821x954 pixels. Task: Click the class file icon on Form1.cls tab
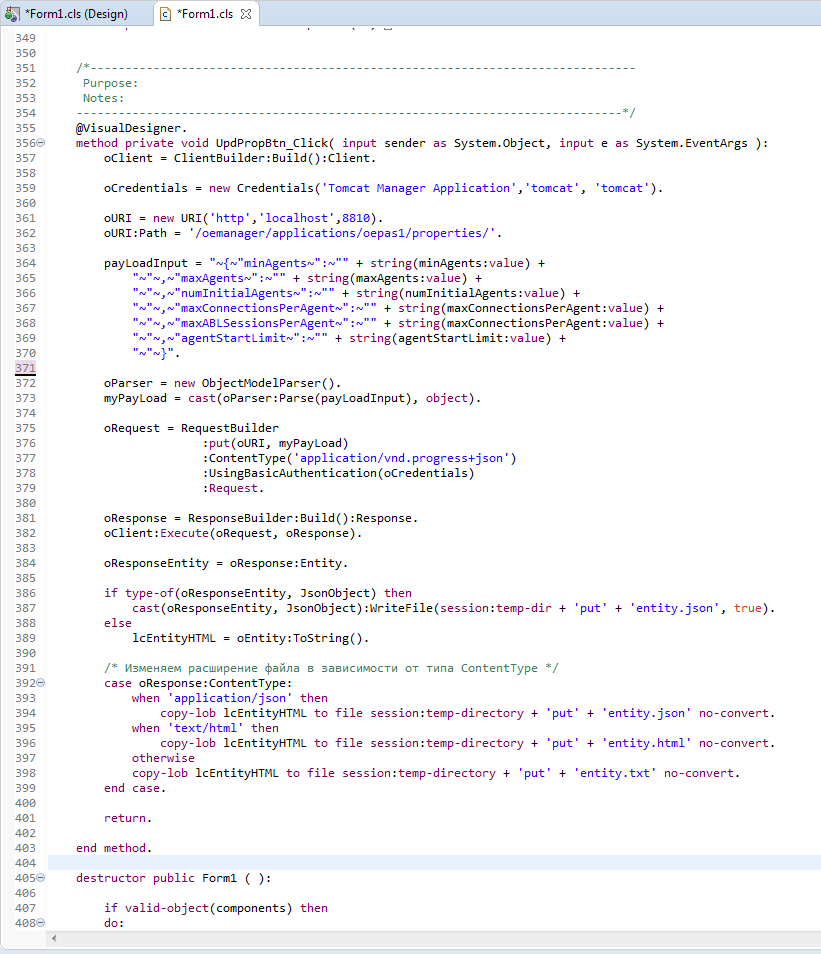[x=166, y=14]
